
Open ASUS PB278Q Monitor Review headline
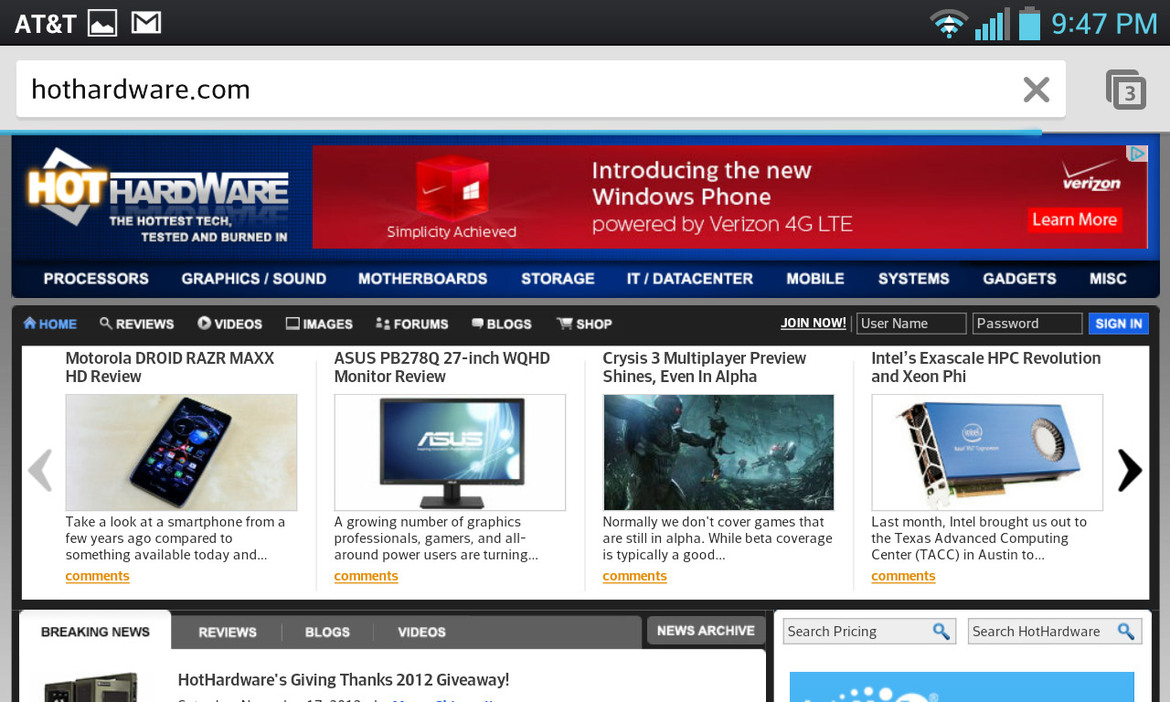click(442, 367)
